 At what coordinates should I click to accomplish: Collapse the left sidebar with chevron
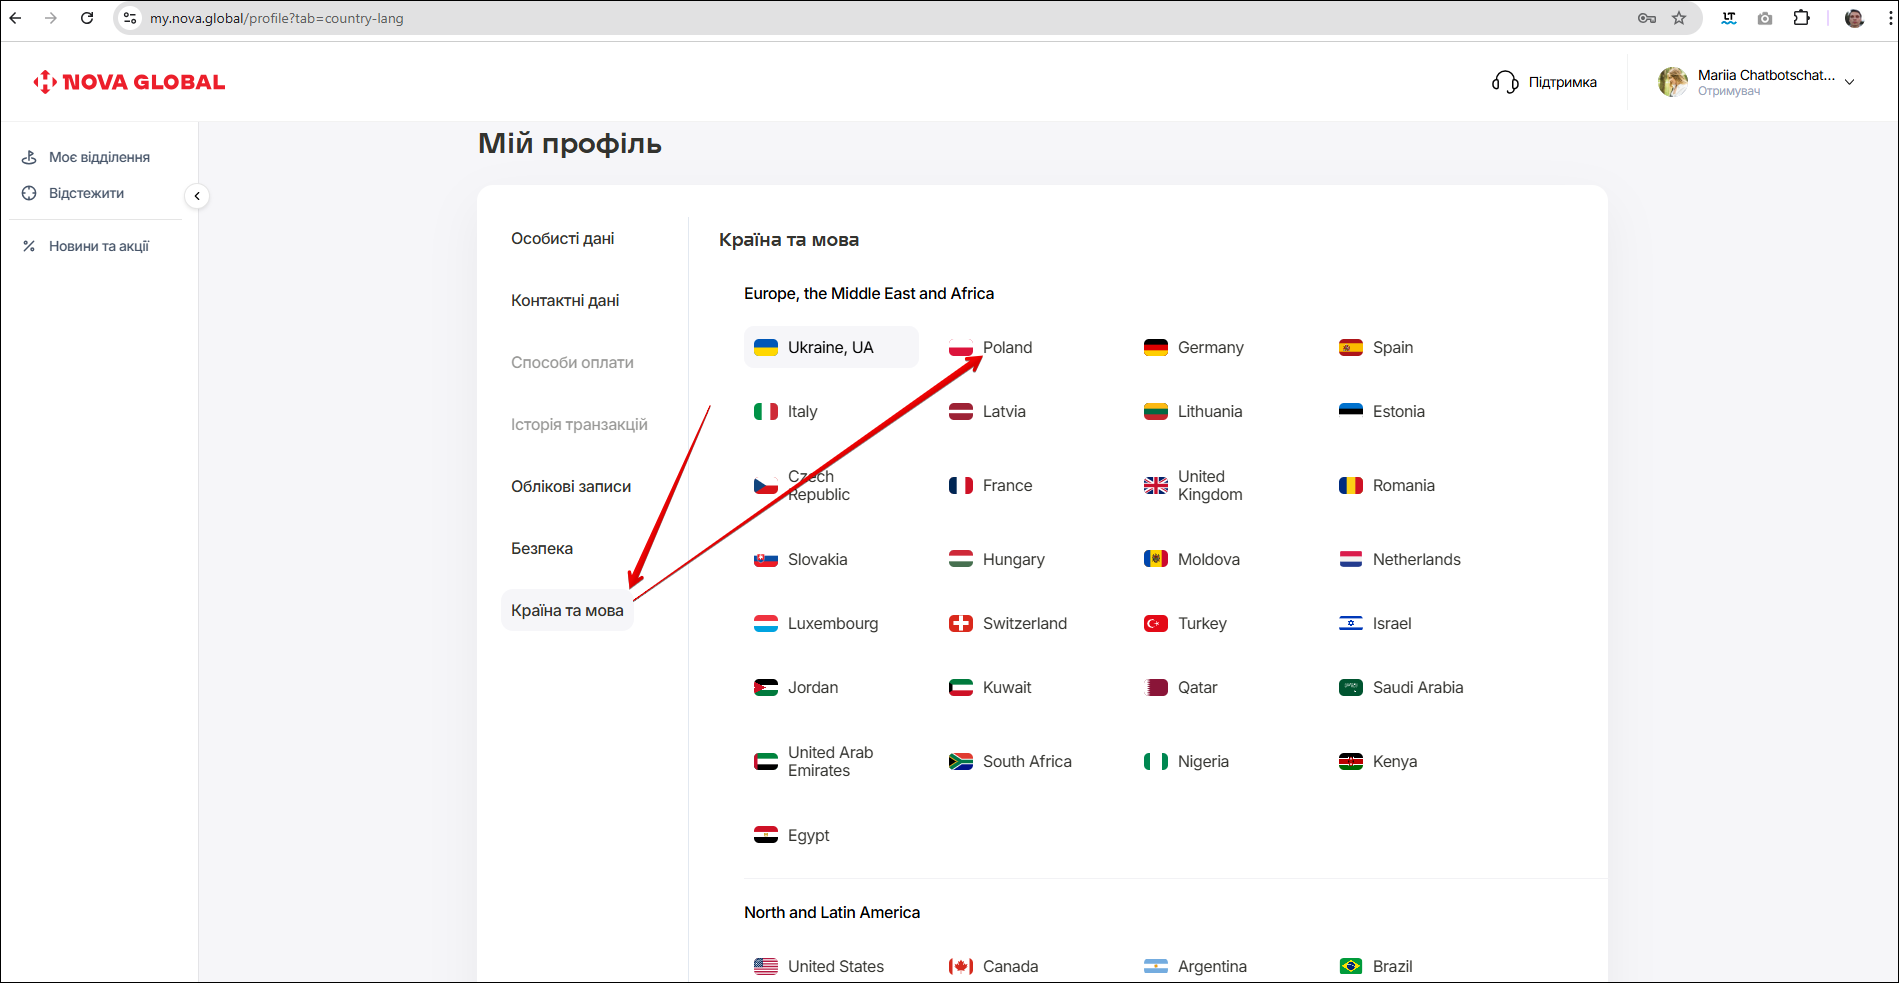[197, 196]
